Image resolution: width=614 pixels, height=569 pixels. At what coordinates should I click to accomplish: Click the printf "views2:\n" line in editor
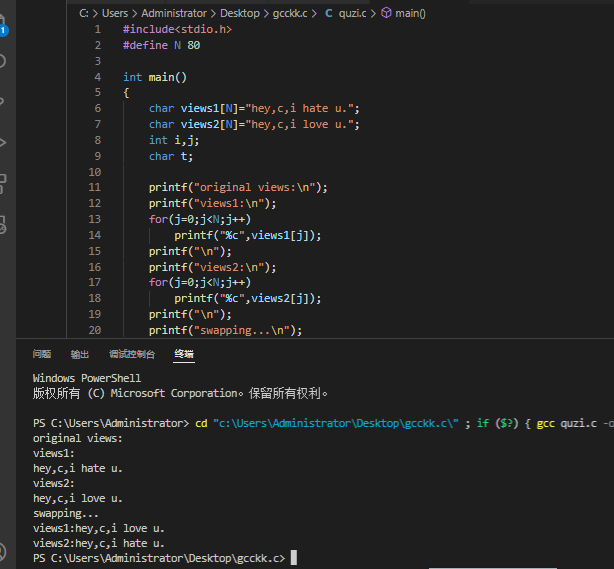click(x=213, y=267)
